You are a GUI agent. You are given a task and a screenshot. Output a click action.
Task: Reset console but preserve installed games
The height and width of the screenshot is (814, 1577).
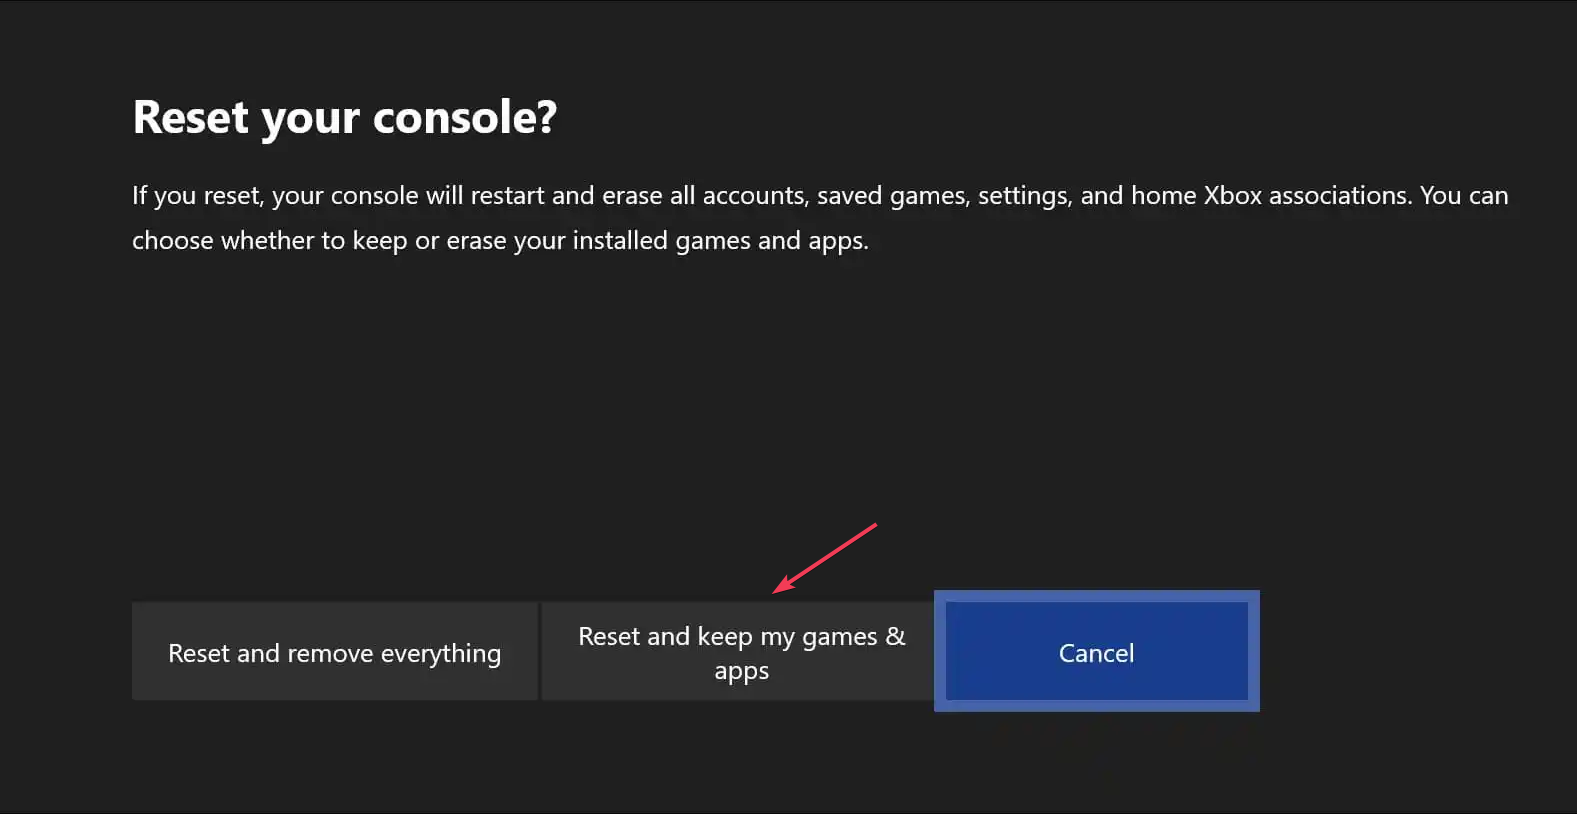pos(742,652)
